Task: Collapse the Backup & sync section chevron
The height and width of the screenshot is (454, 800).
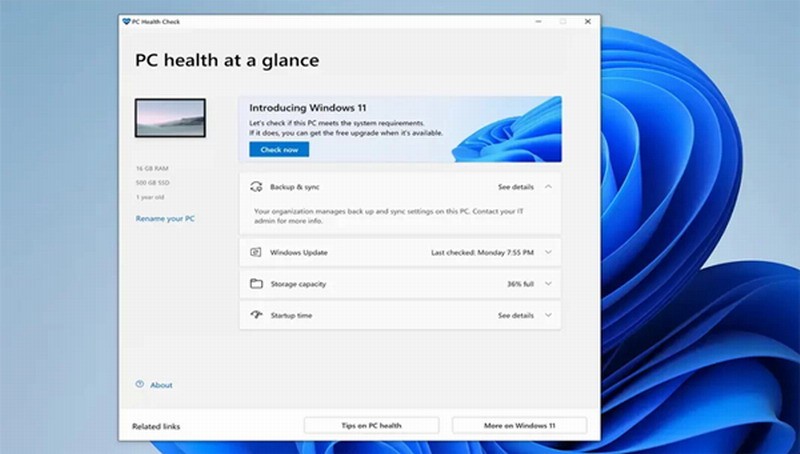Action: pos(548,187)
